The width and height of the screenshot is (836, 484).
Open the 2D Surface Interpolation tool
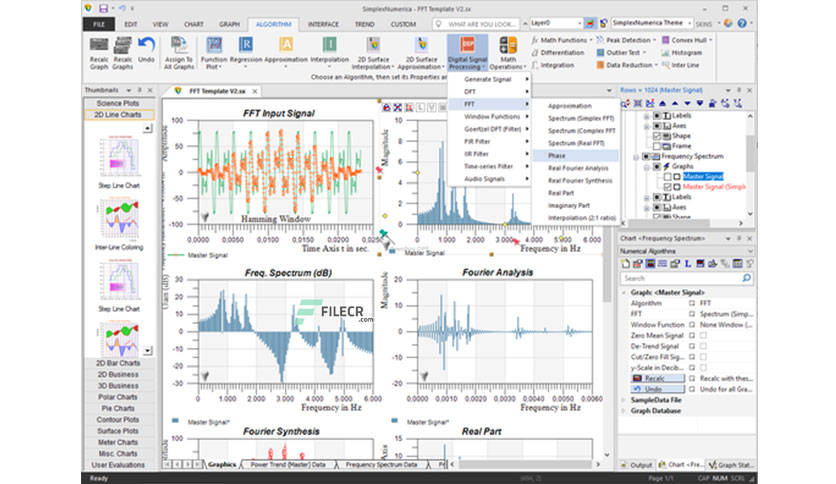click(x=373, y=53)
